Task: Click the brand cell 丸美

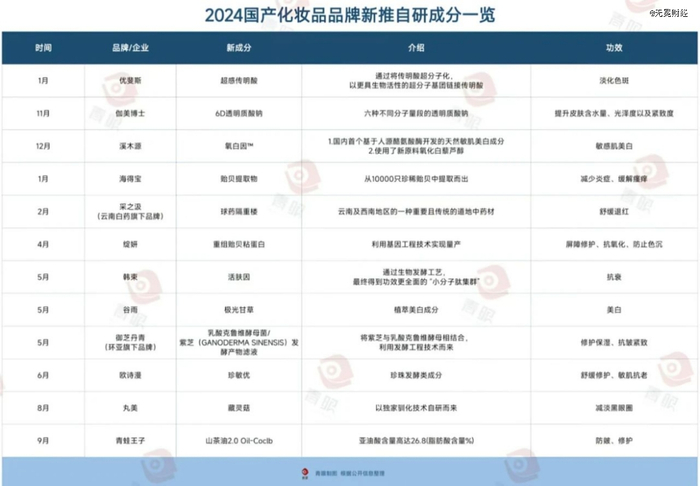Action: click(x=130, y=408)
